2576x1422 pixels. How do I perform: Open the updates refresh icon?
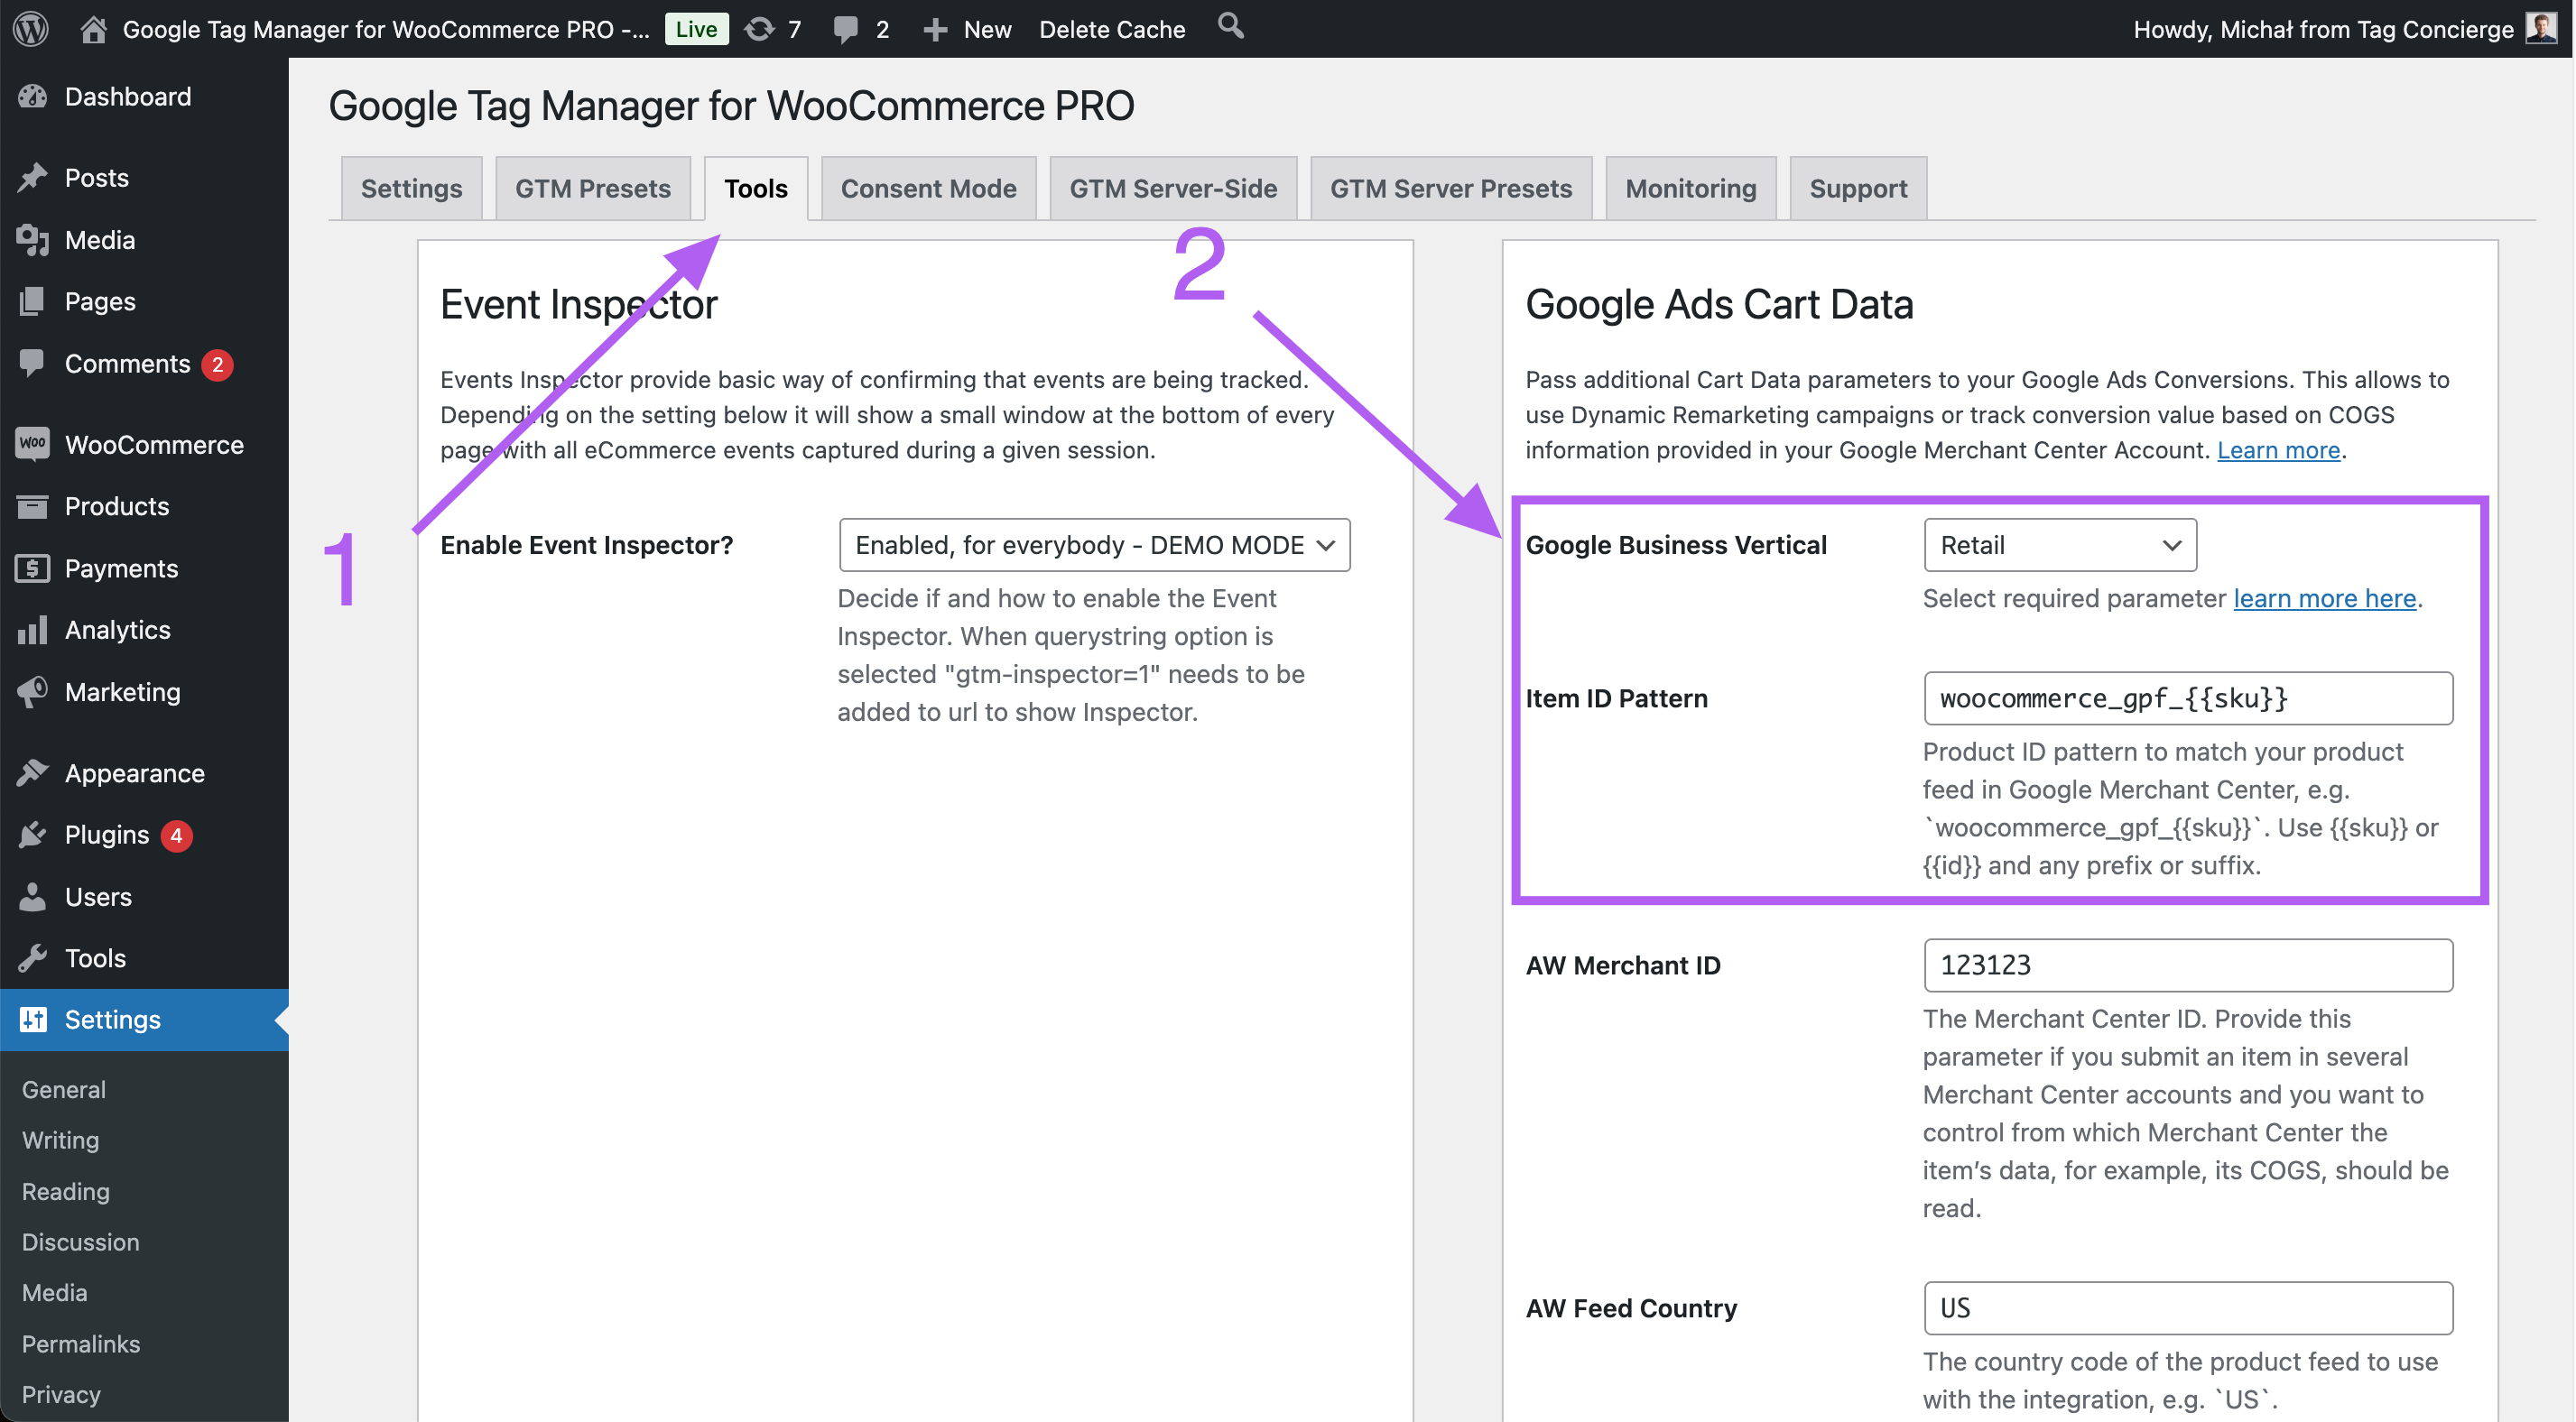(760, 28)
